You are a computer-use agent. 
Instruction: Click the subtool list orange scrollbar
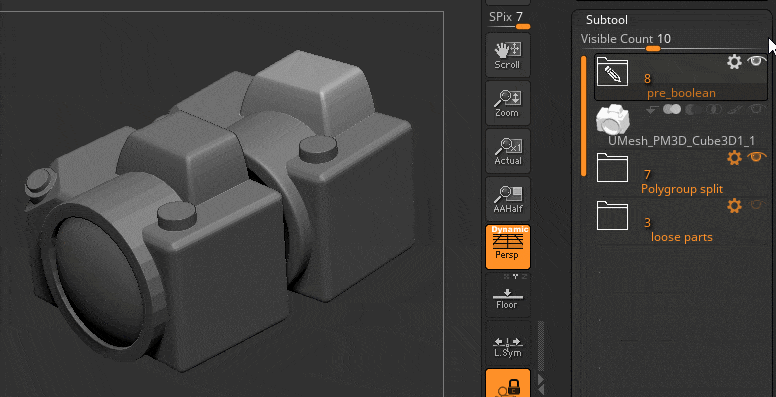pos(583,116)
